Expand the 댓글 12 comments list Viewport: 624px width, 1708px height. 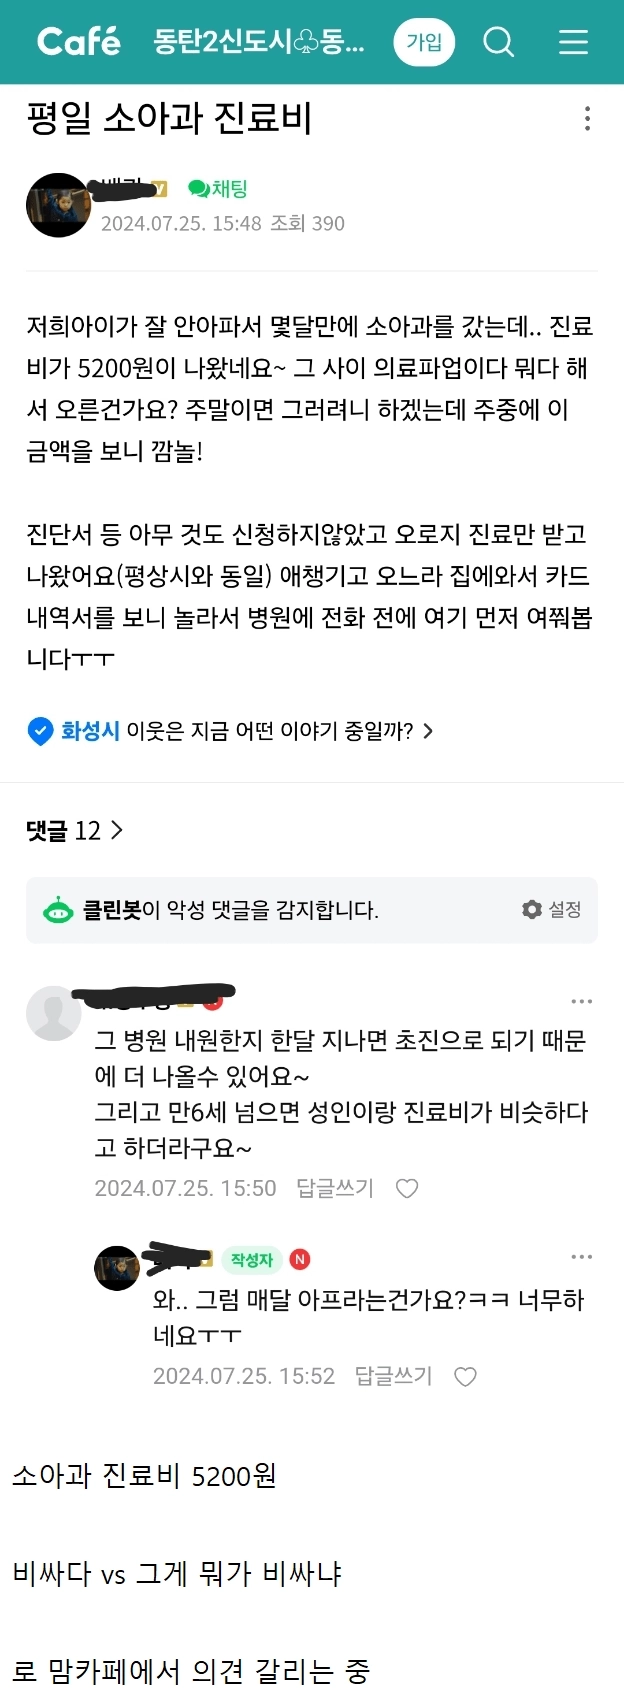click(75, 830)
